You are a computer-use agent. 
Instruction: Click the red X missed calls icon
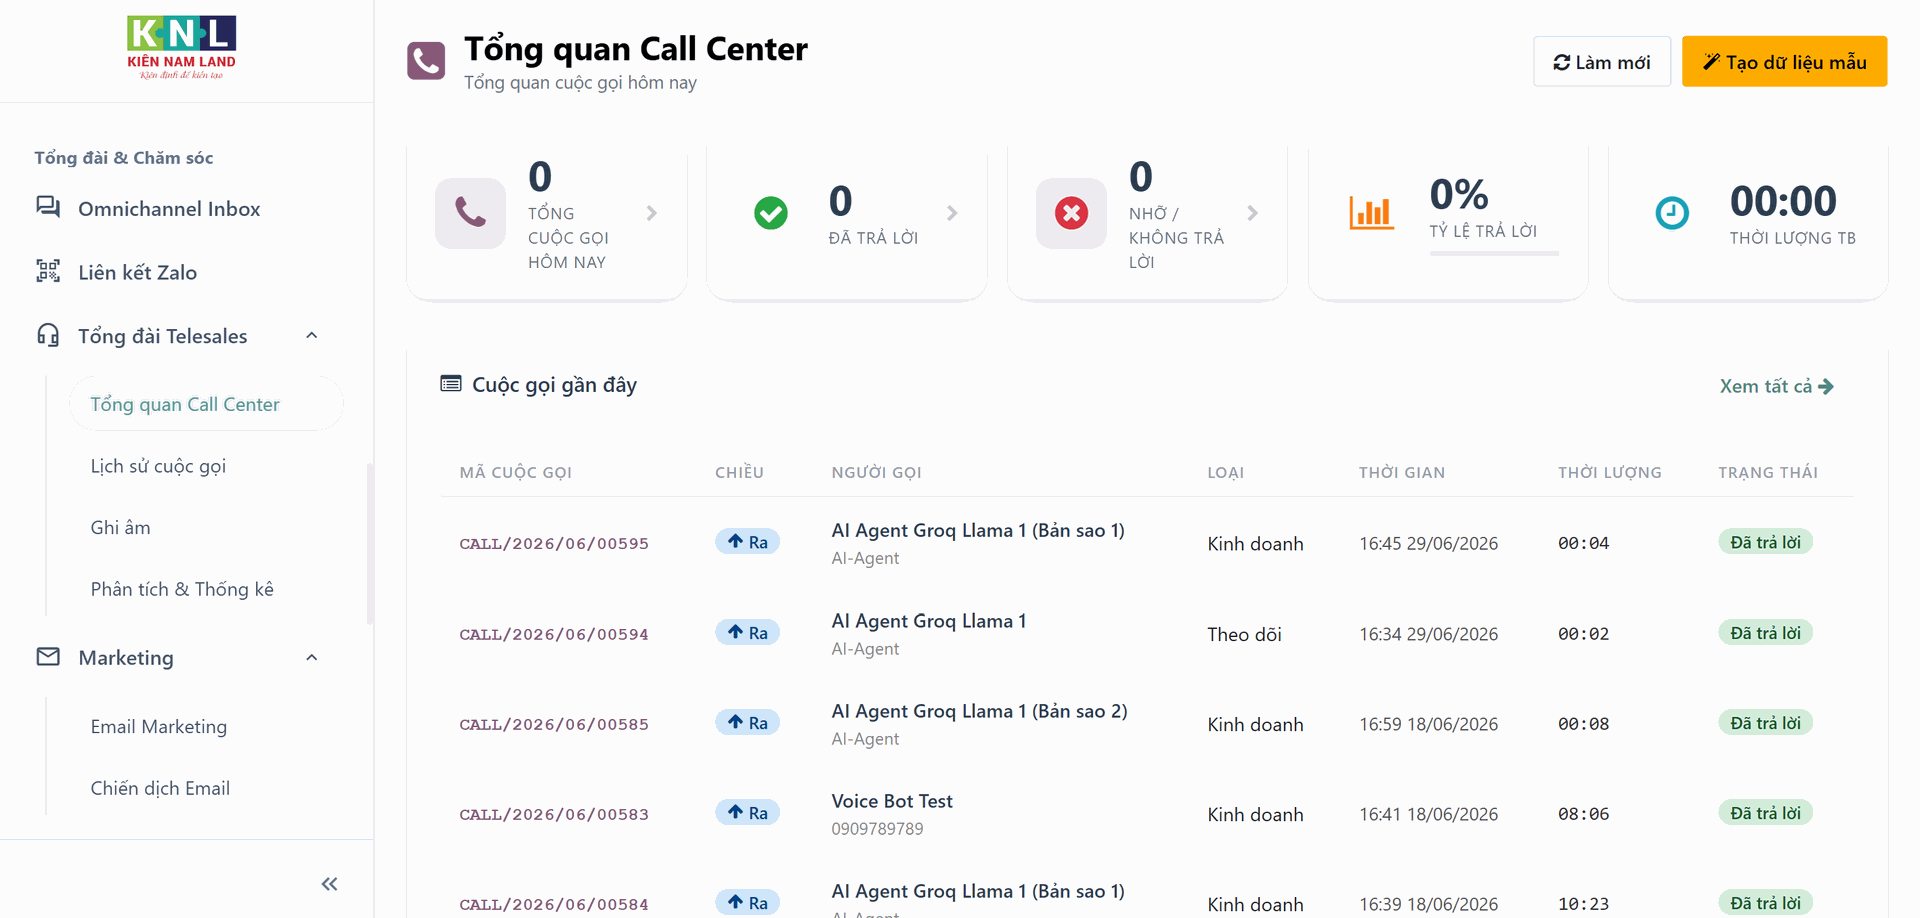tap(1071, 213)
